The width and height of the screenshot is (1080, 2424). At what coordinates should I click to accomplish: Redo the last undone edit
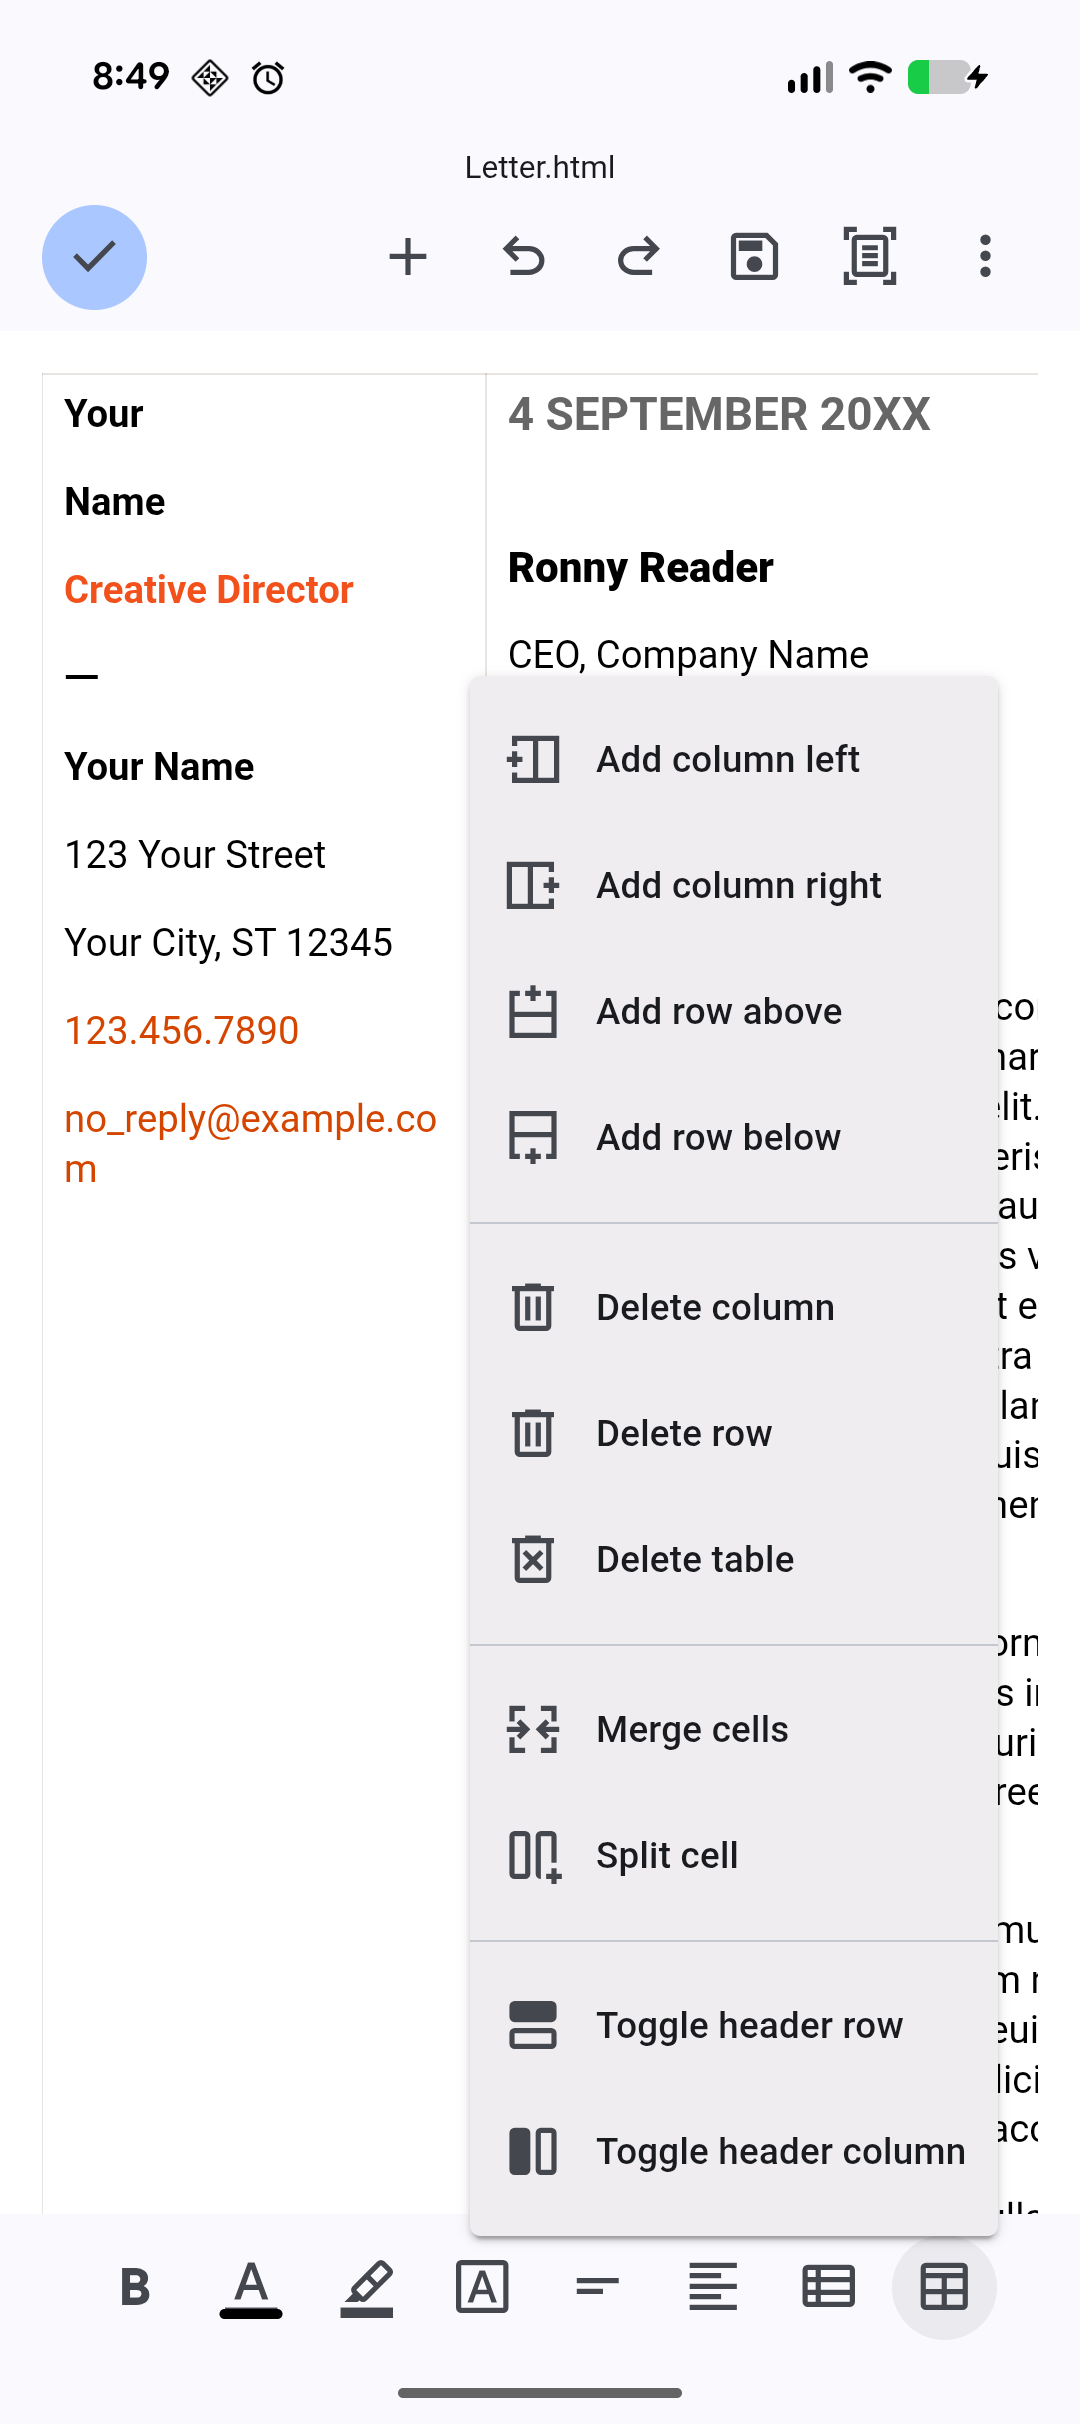[638, 257]
